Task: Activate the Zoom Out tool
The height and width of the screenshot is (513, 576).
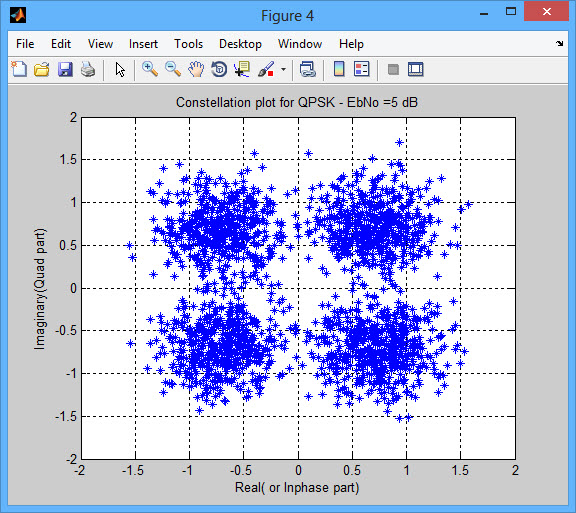Action: tap(173, 69)
